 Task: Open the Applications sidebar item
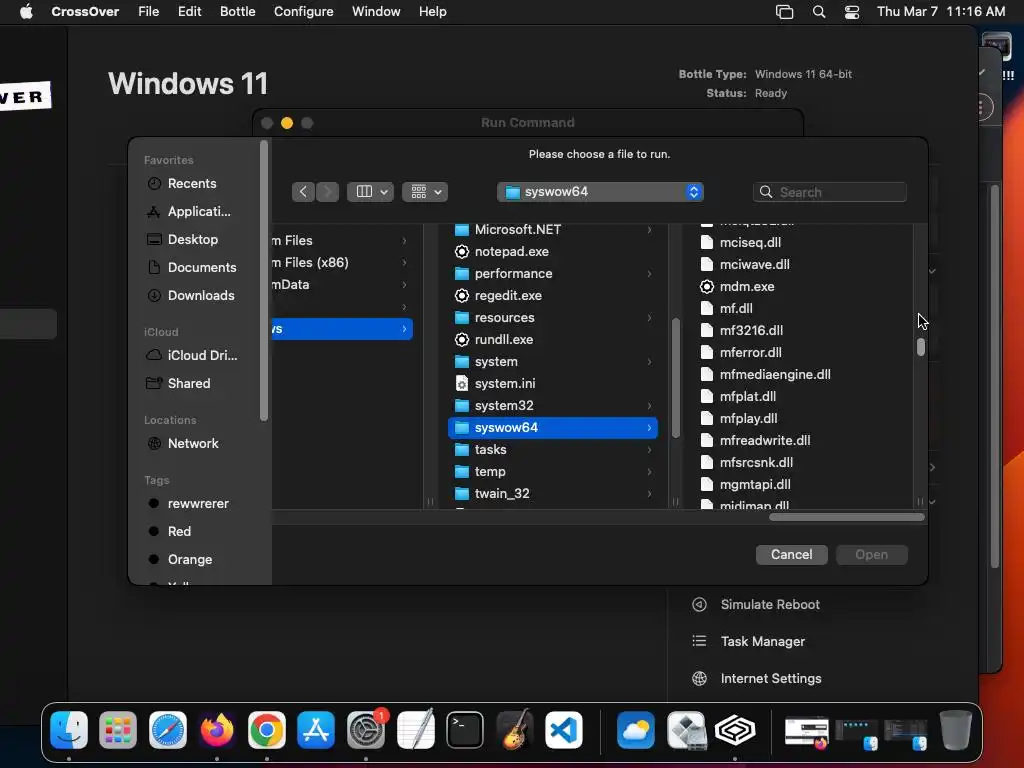click(199, 212)
